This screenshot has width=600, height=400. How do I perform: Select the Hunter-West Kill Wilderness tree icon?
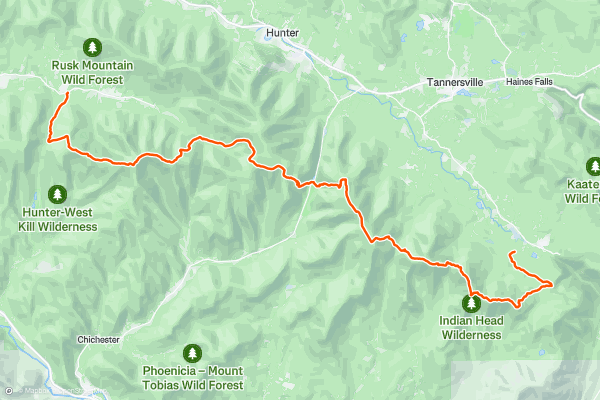tap(57, 194)
